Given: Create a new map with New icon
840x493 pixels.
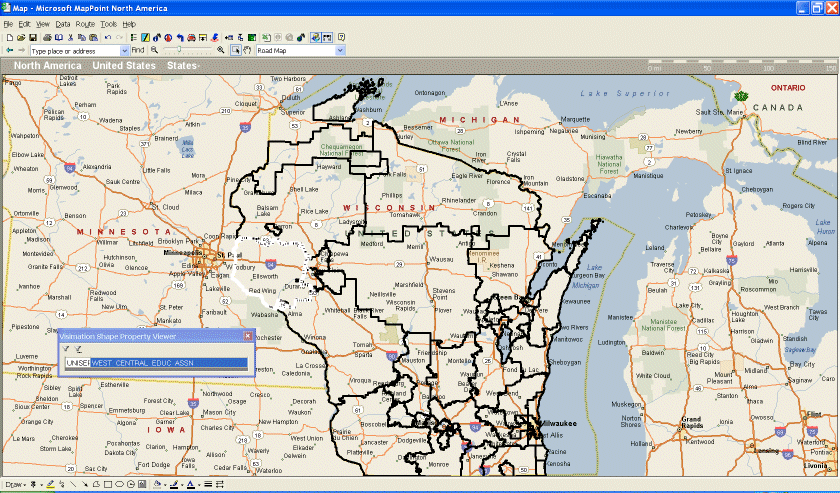Looking at the screenshot, I should pos(10,38).
